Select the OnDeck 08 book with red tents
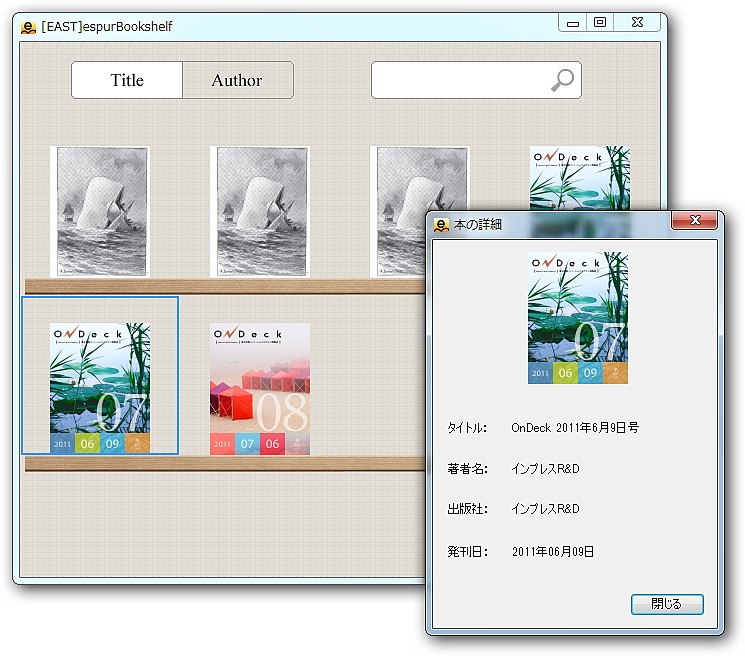The image size is (745, 656). click(260, 389)
